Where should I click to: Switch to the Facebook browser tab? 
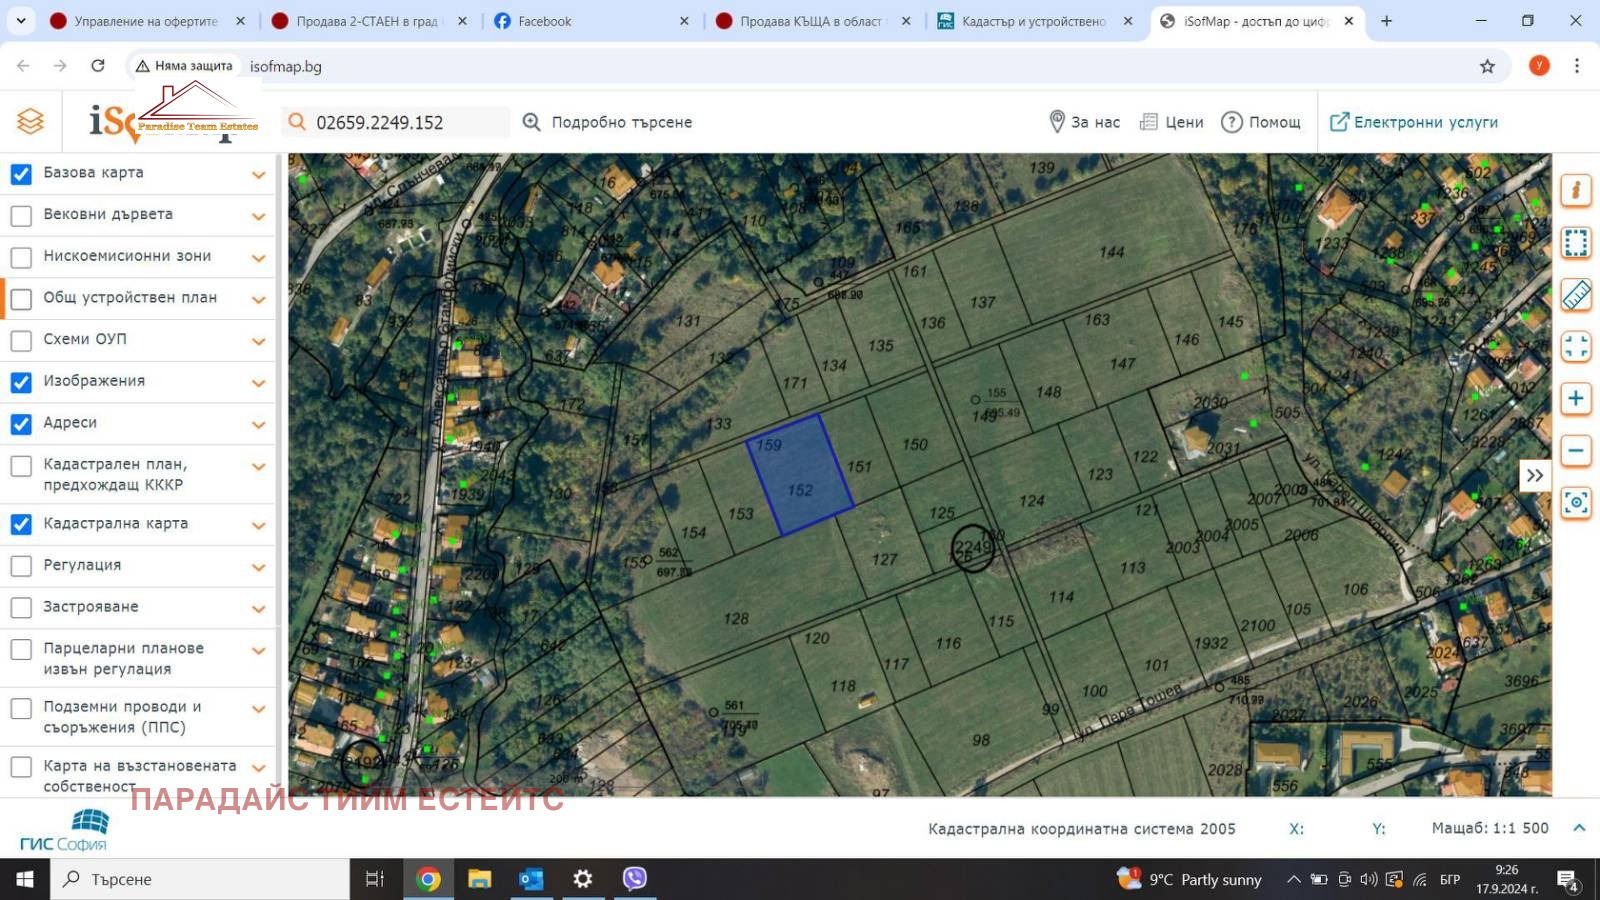pyautogui.click(x=590, y=21)
